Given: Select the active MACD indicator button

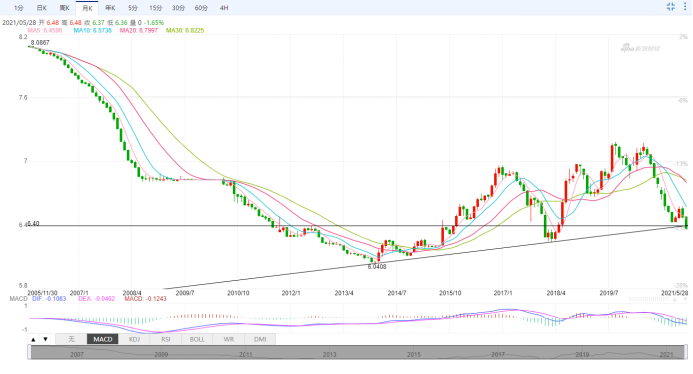Looking at the screenshot, I should point(103,339).
